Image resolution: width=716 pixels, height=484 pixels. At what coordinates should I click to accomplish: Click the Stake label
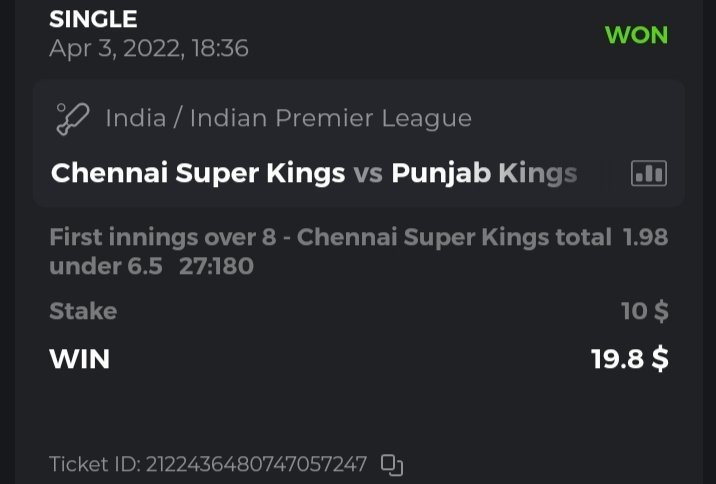click(83, 311)
